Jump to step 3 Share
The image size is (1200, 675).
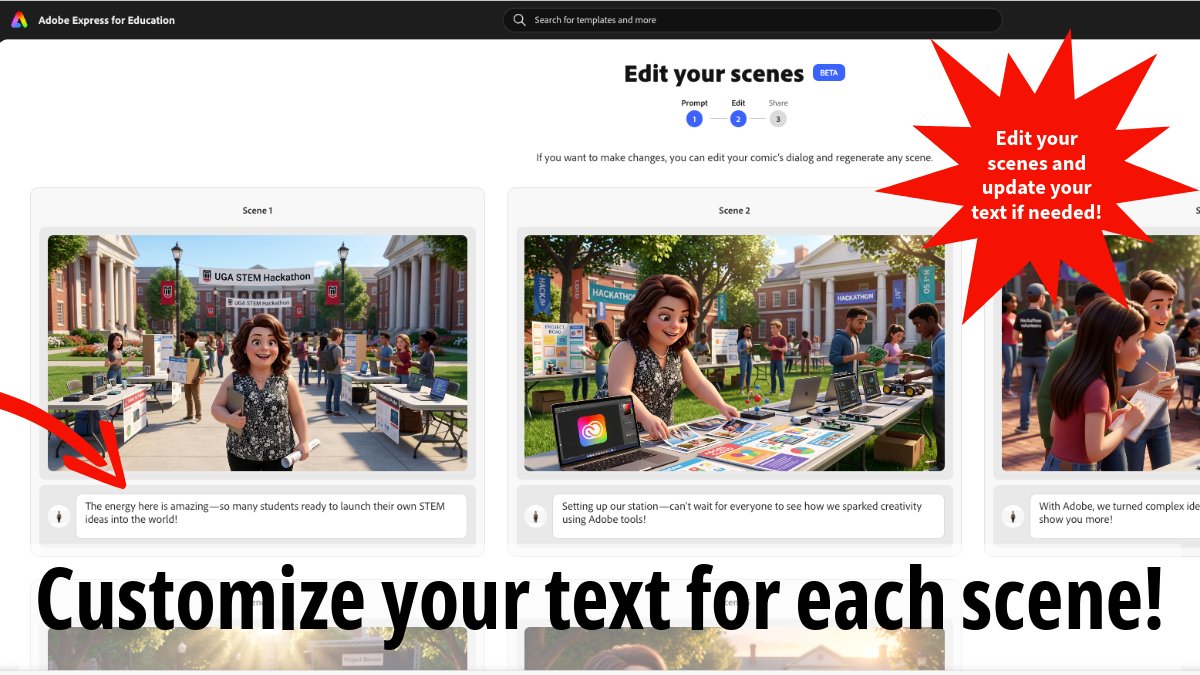pyautogui.click(x=778, y=119)
